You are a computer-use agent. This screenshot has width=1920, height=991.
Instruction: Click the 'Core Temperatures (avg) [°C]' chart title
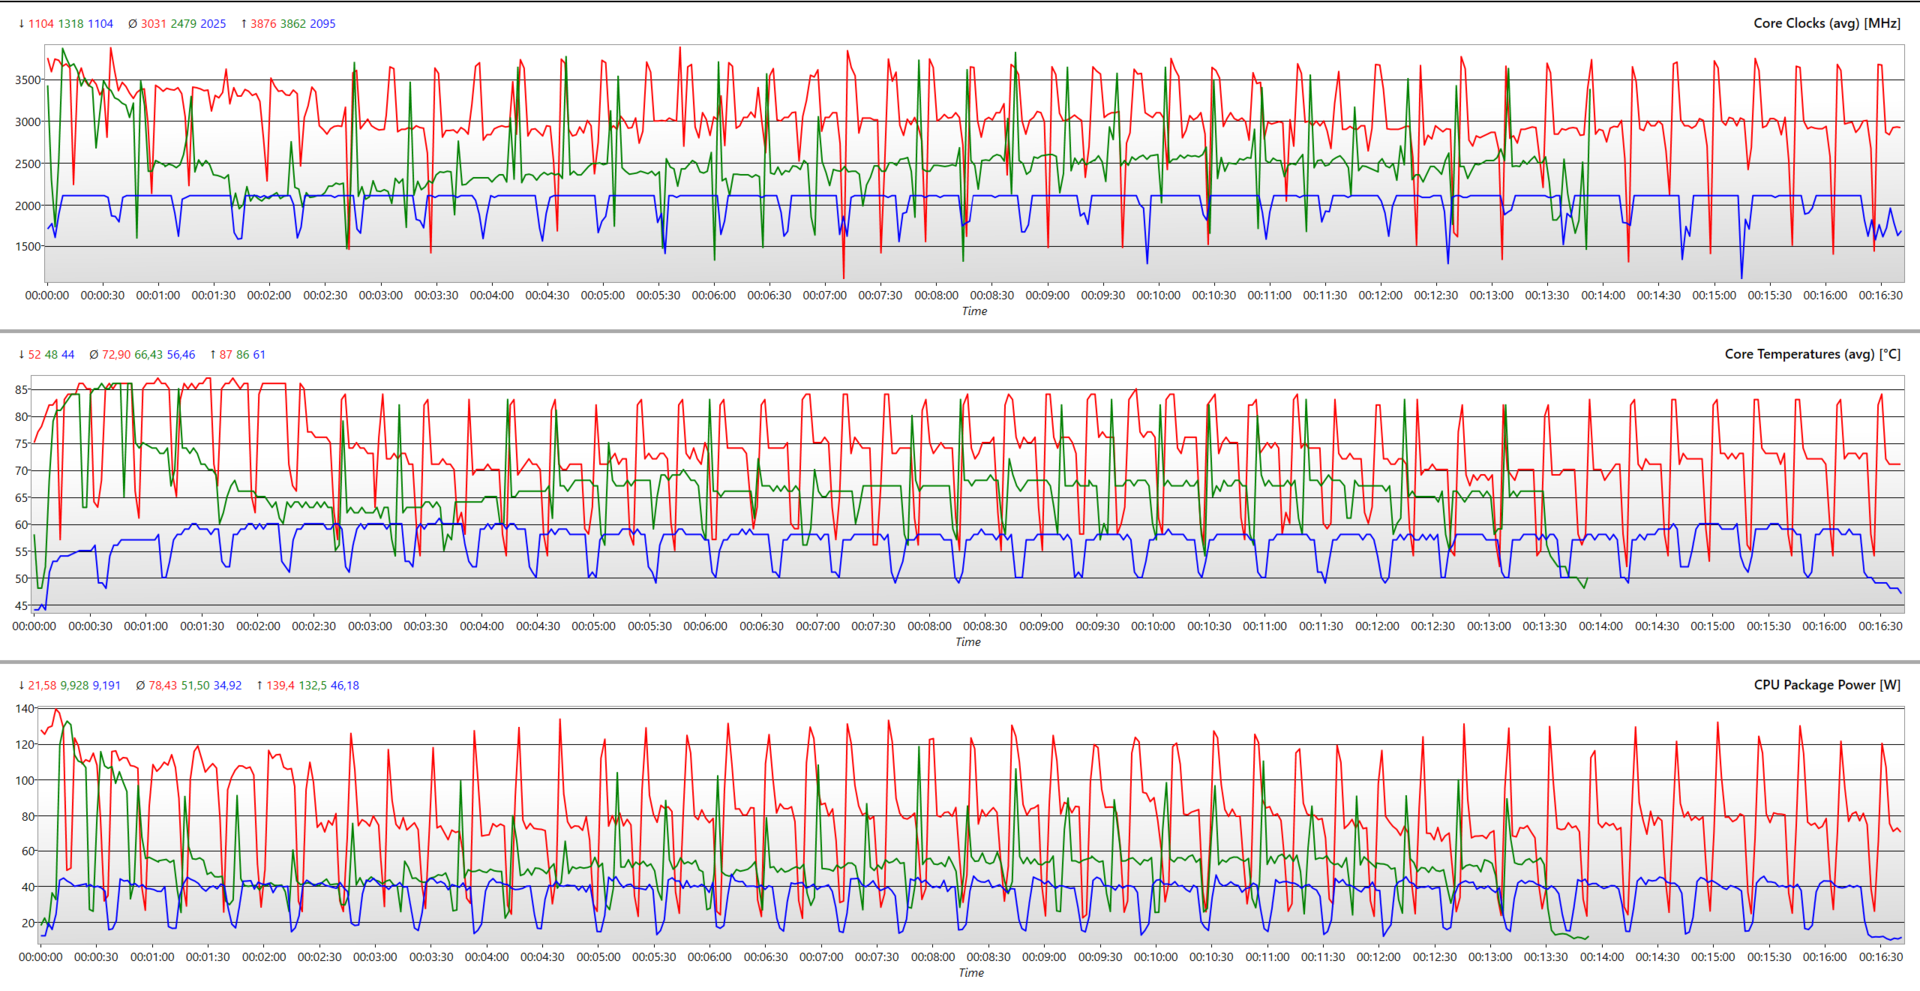click(1813, 354)
